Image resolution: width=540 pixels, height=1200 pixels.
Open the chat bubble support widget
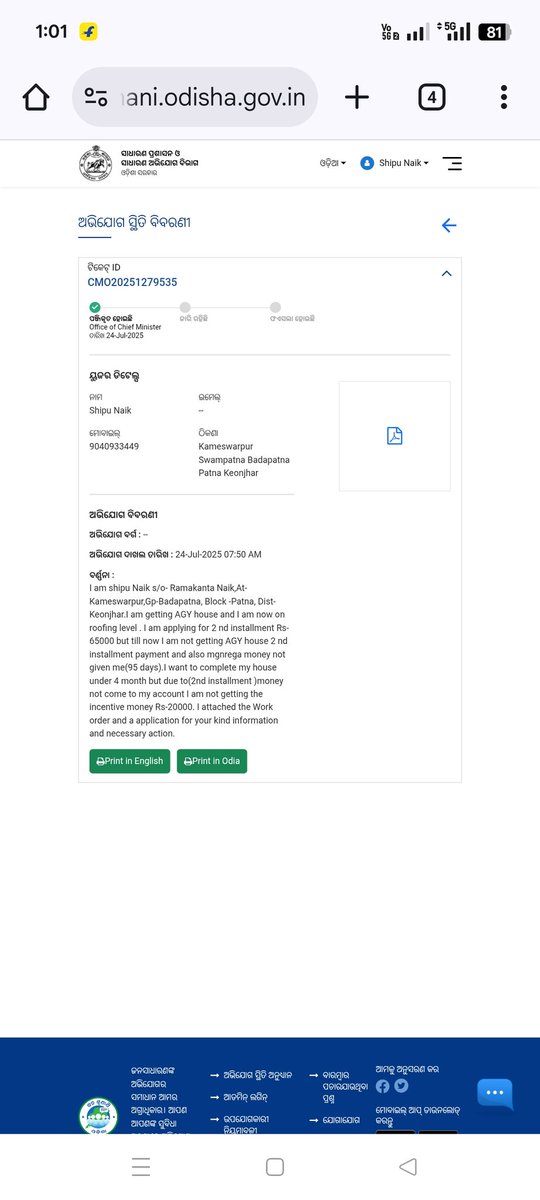(x=495, y=1094)
